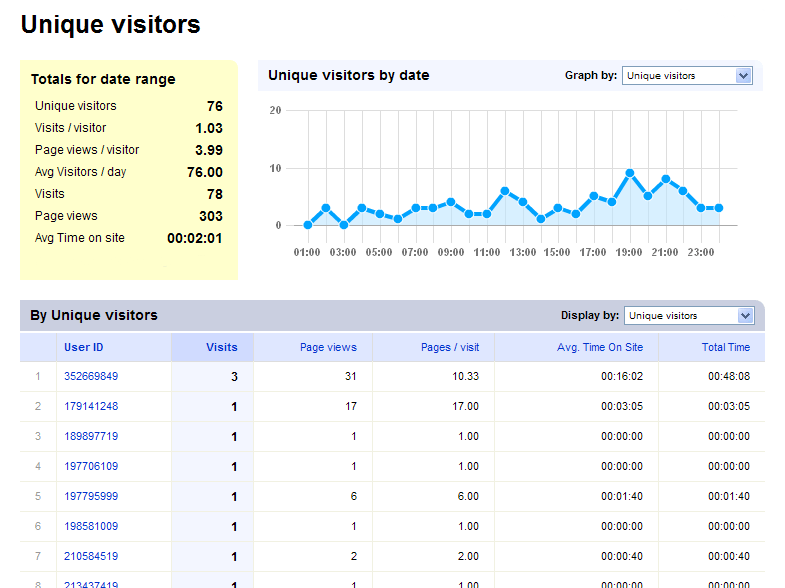This screenshot has width=785, height=588.
Task: Open user ID 352669849 details
Action: pyautogui.click(x=91, y=377)
